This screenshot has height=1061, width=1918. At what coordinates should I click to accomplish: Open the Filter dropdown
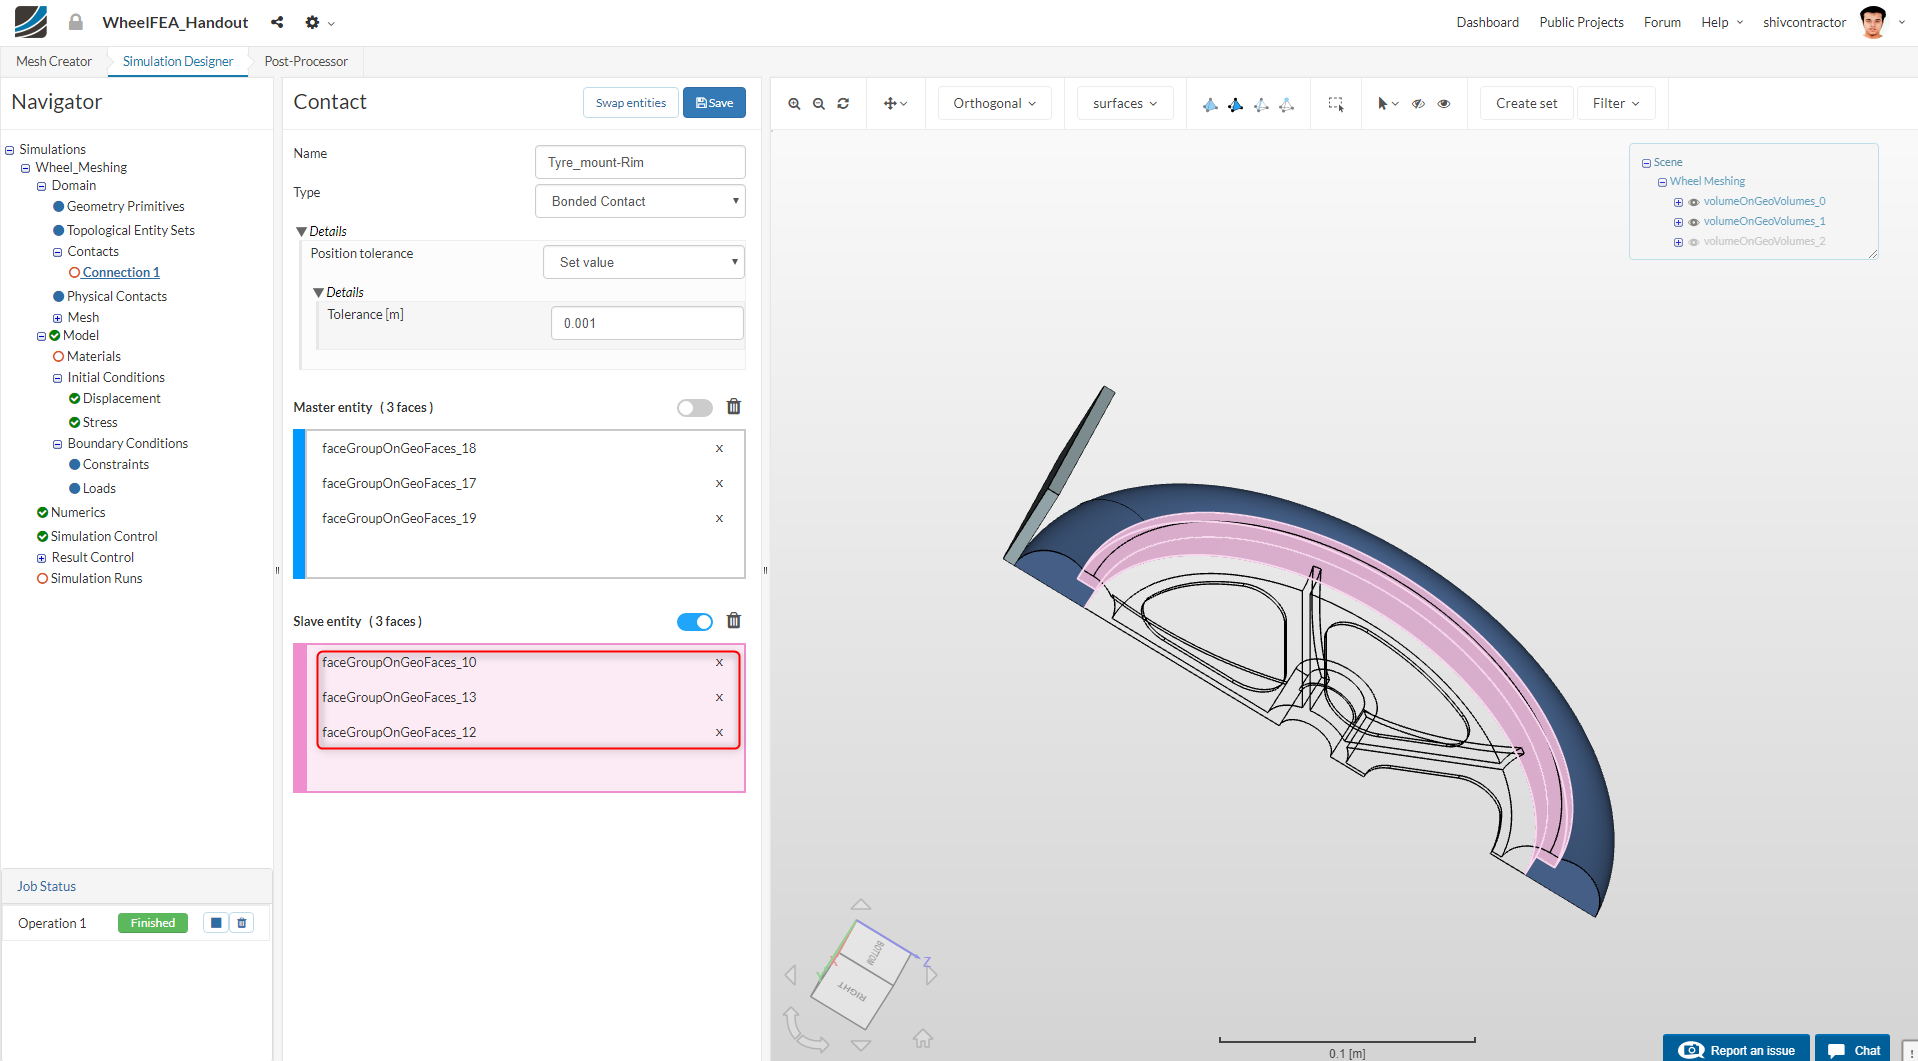coord(1616,103)
